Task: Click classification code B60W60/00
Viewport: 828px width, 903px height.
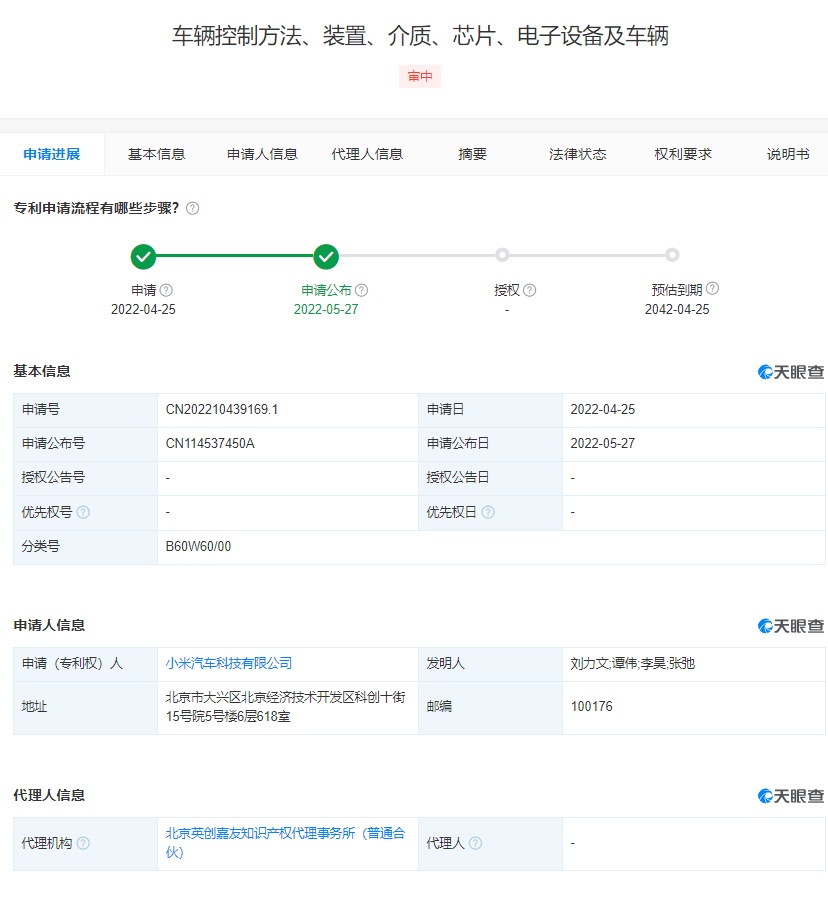Action: 198,547
